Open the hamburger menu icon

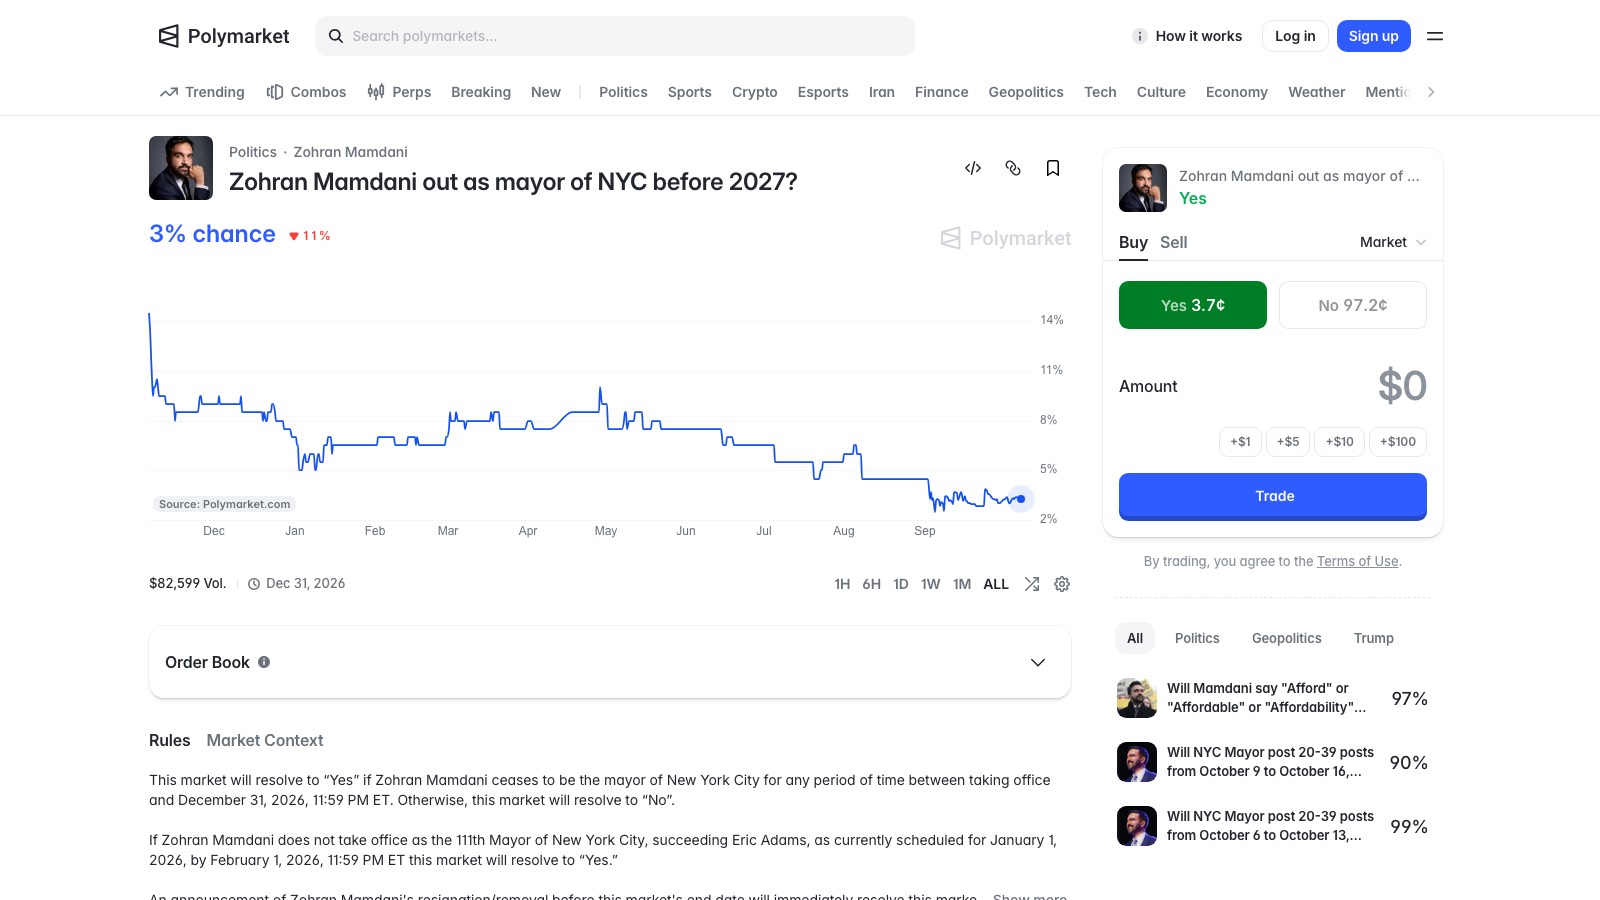point(1435,36)
